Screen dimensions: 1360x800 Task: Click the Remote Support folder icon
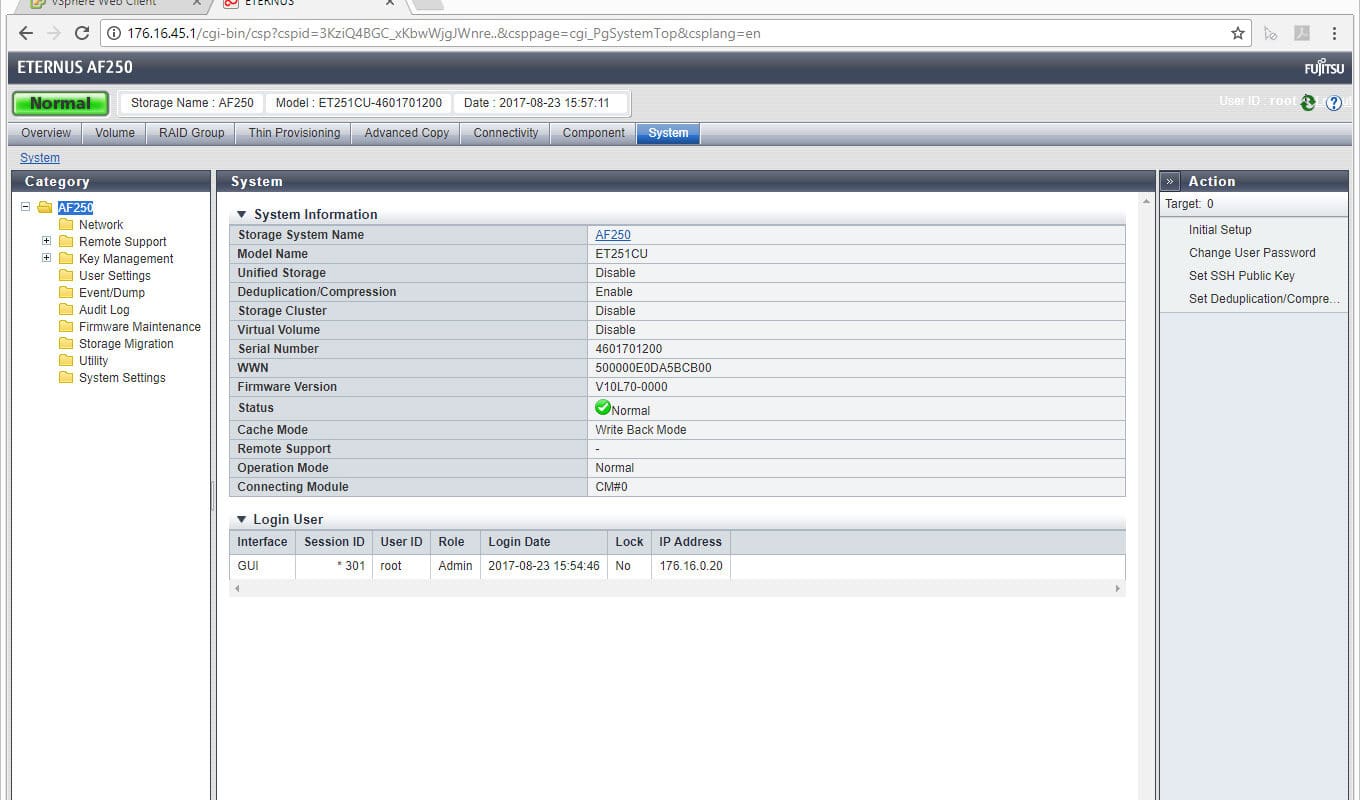[66, 242]
